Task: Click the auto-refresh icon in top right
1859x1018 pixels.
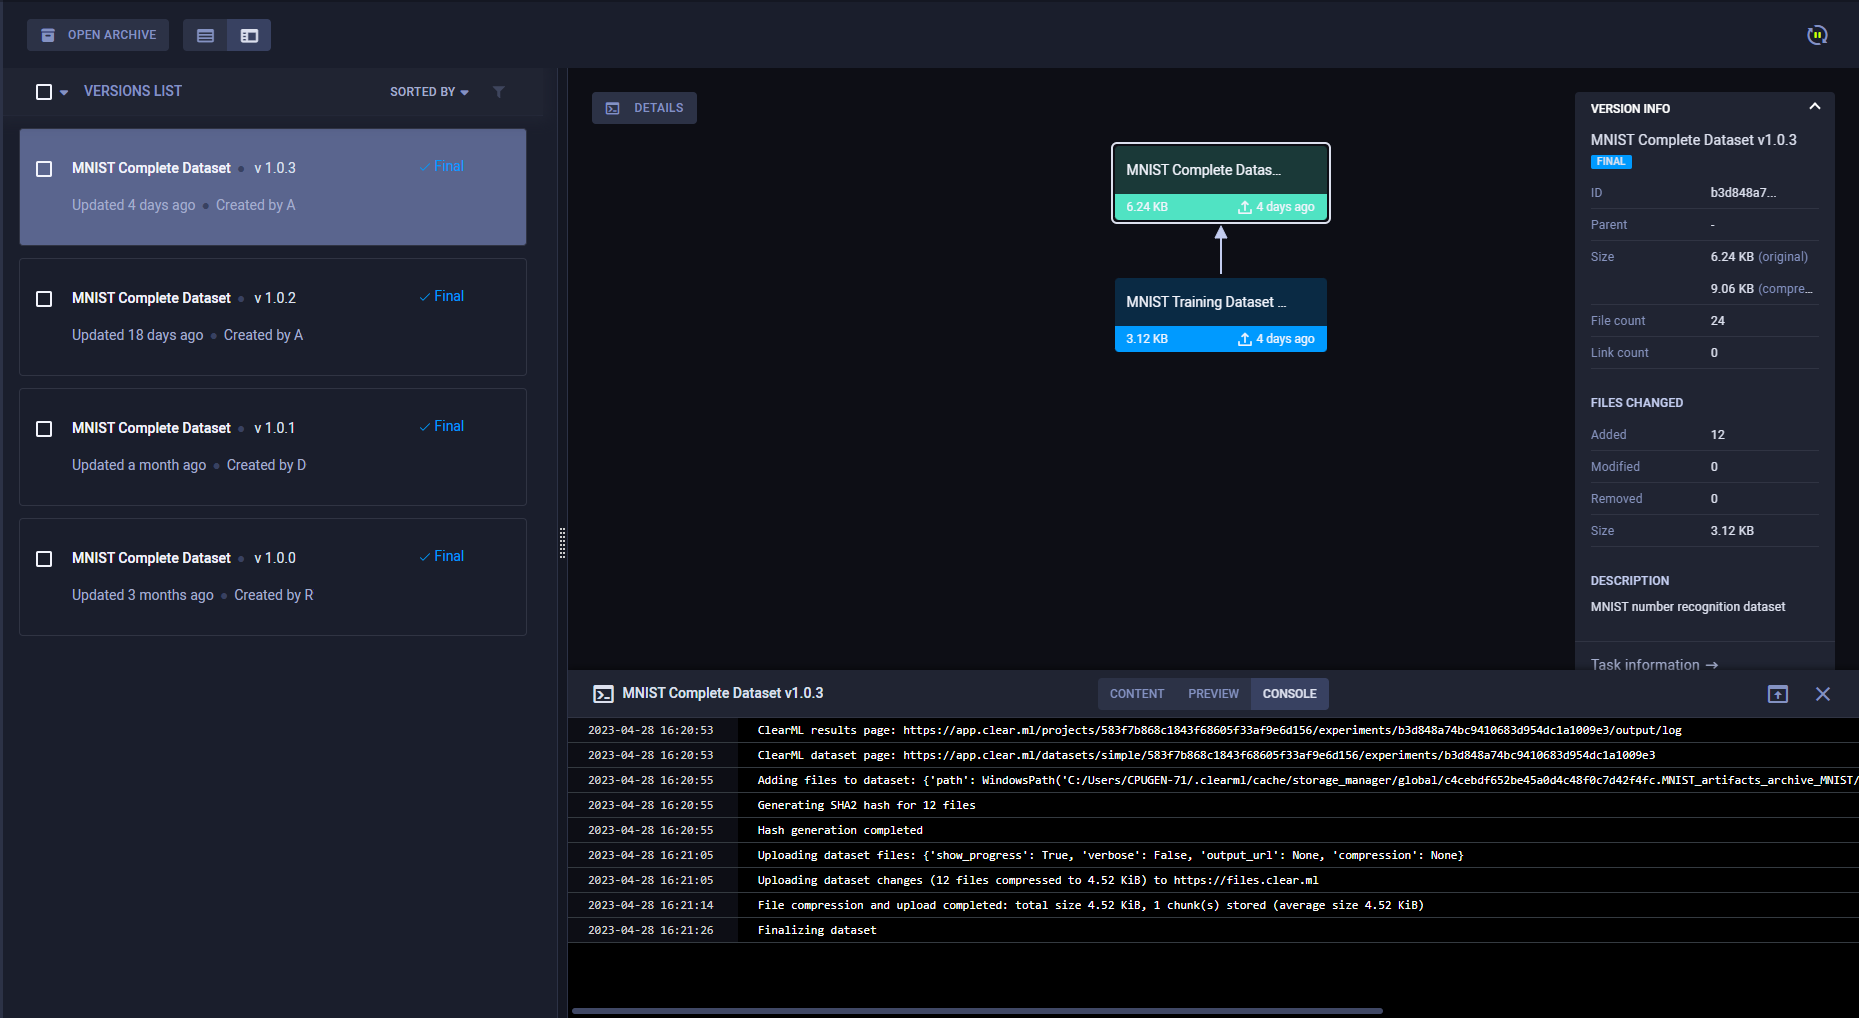Action: coord(1817,35)
